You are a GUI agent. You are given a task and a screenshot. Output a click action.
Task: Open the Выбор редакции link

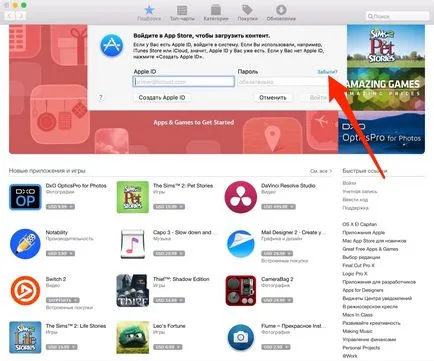click(361, 257)
